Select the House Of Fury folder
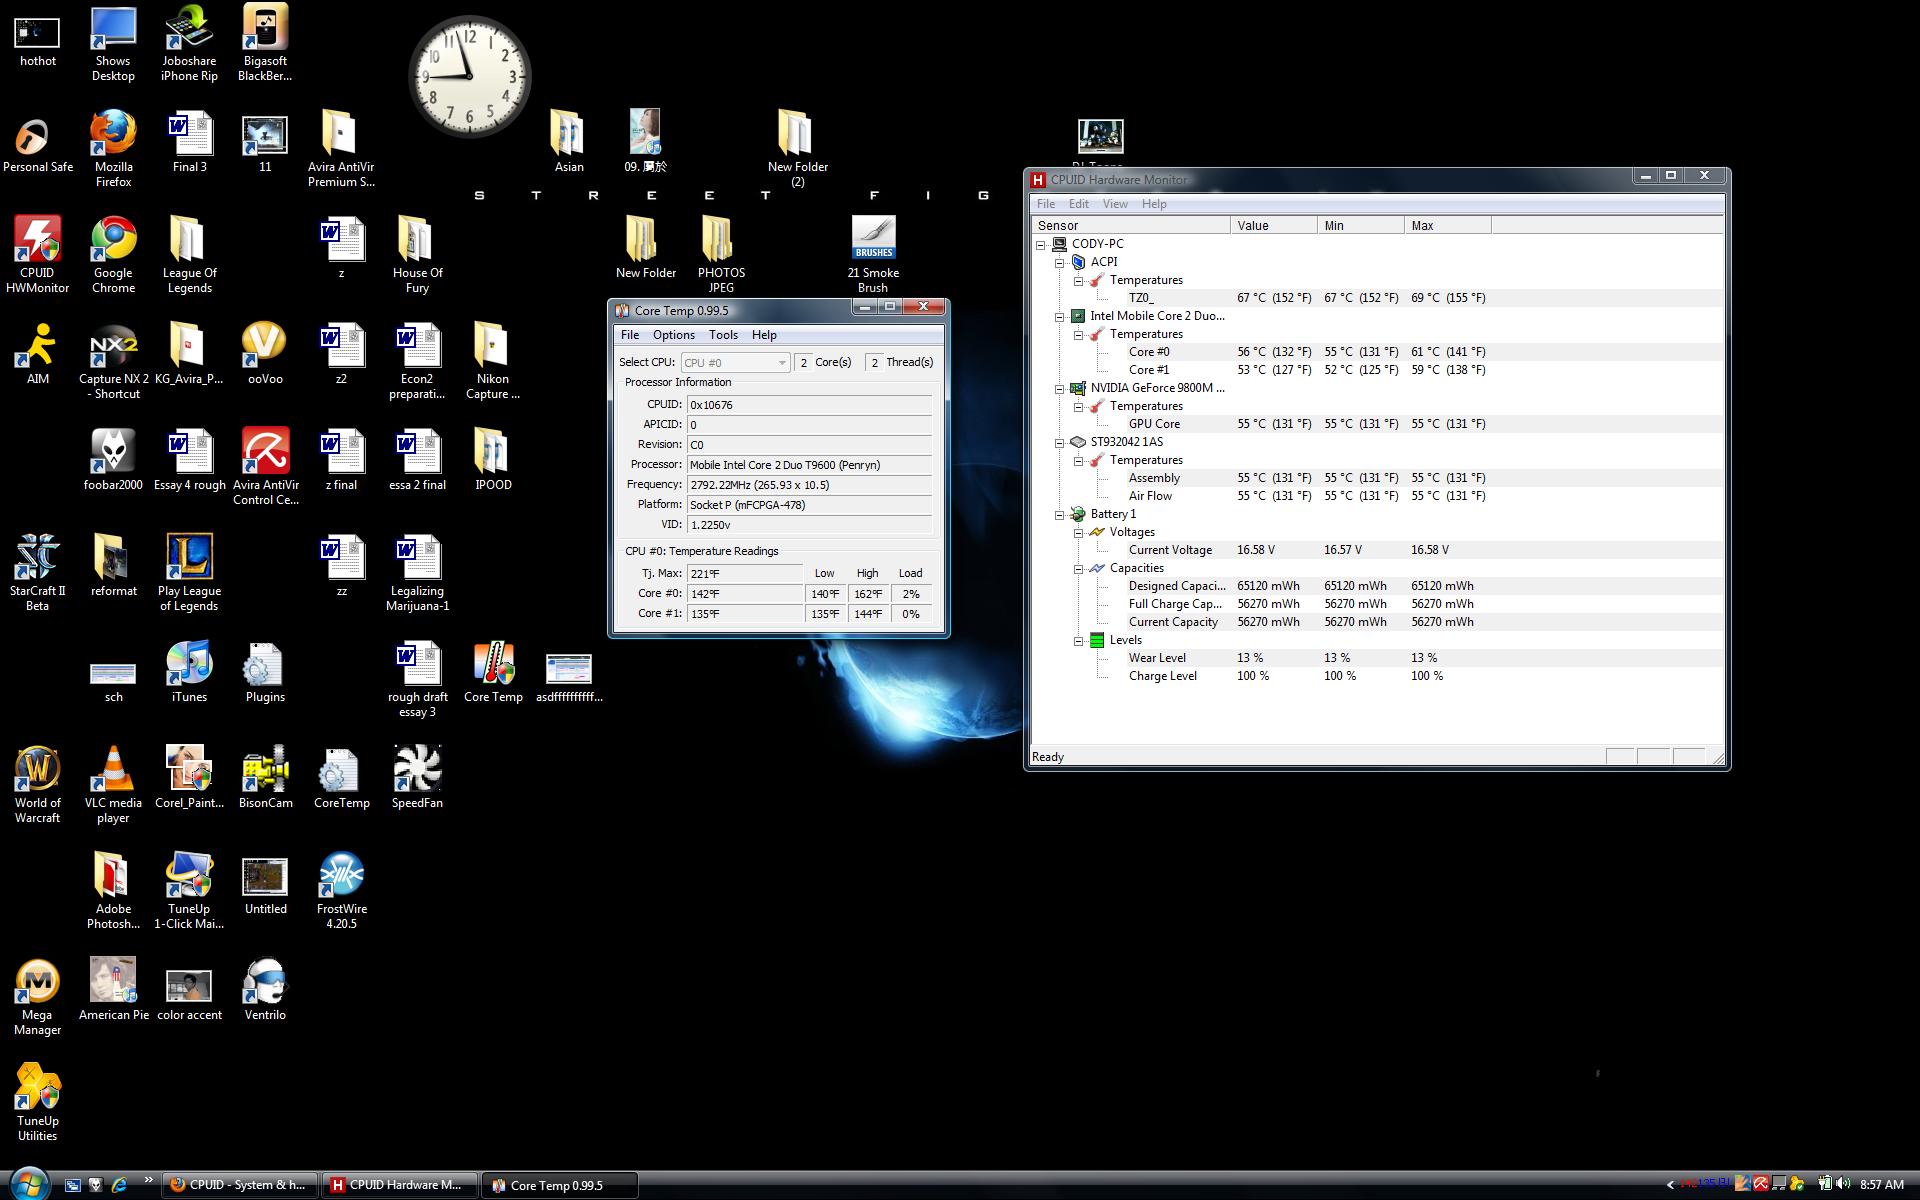The width and height of the screenshot is (1920, 1200). [417, 254]
